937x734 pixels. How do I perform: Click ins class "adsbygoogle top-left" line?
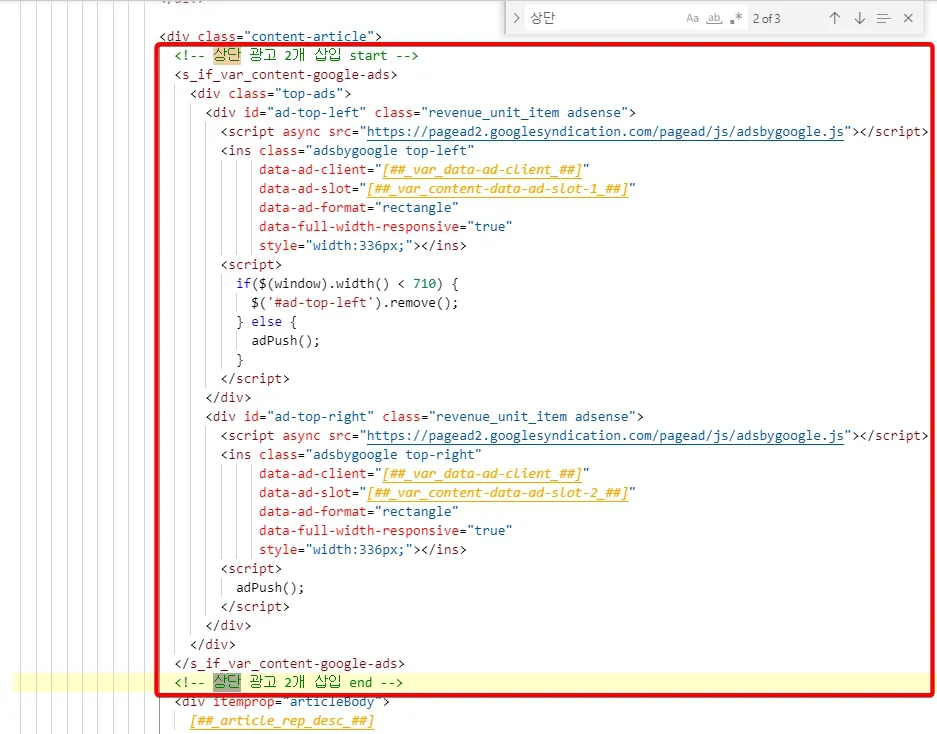pos(347,151)
